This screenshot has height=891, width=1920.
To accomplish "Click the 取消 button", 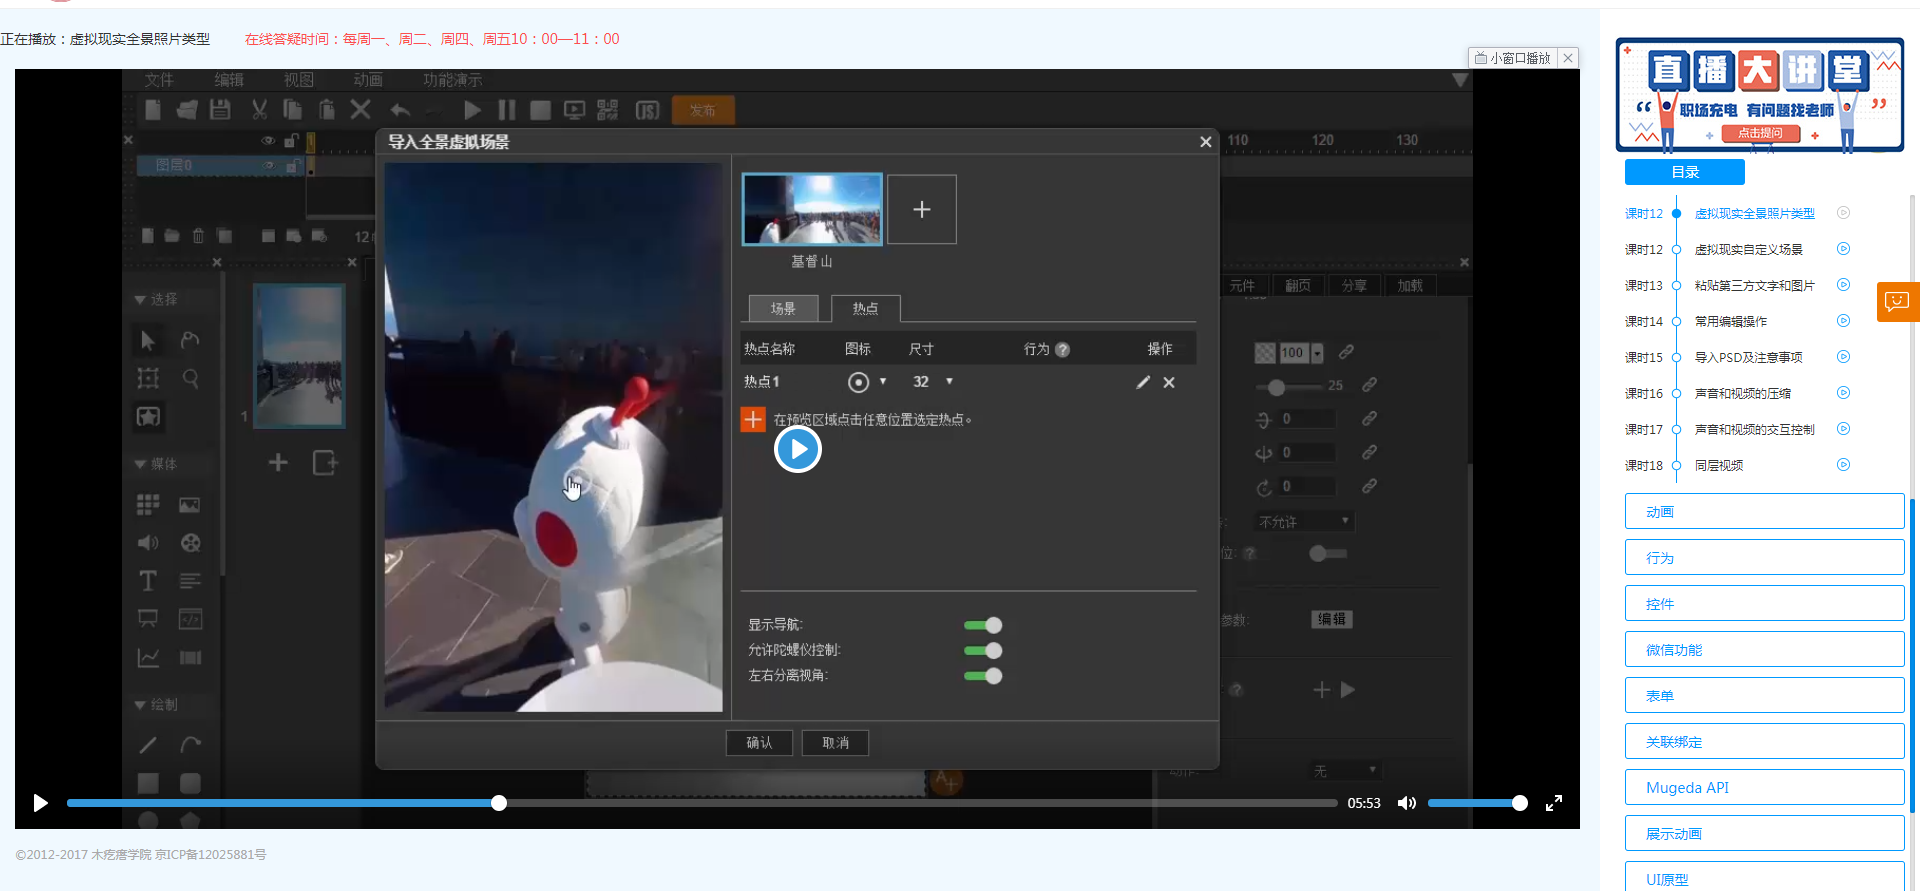I will coord(835,743).
